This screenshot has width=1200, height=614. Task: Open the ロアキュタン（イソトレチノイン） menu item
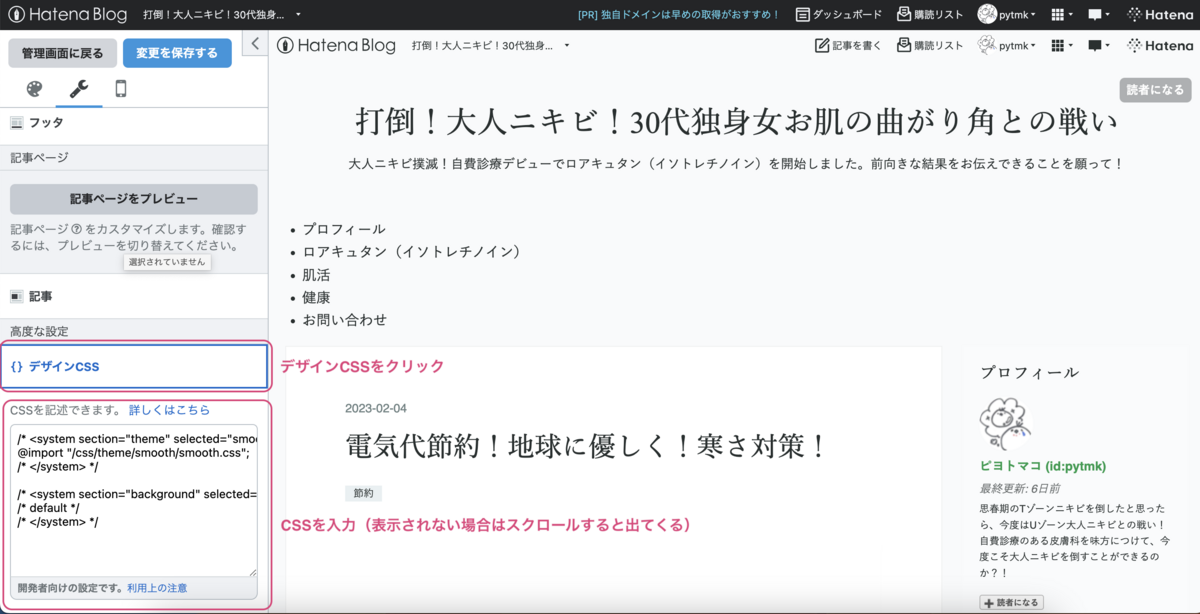[x=412, y=252]
